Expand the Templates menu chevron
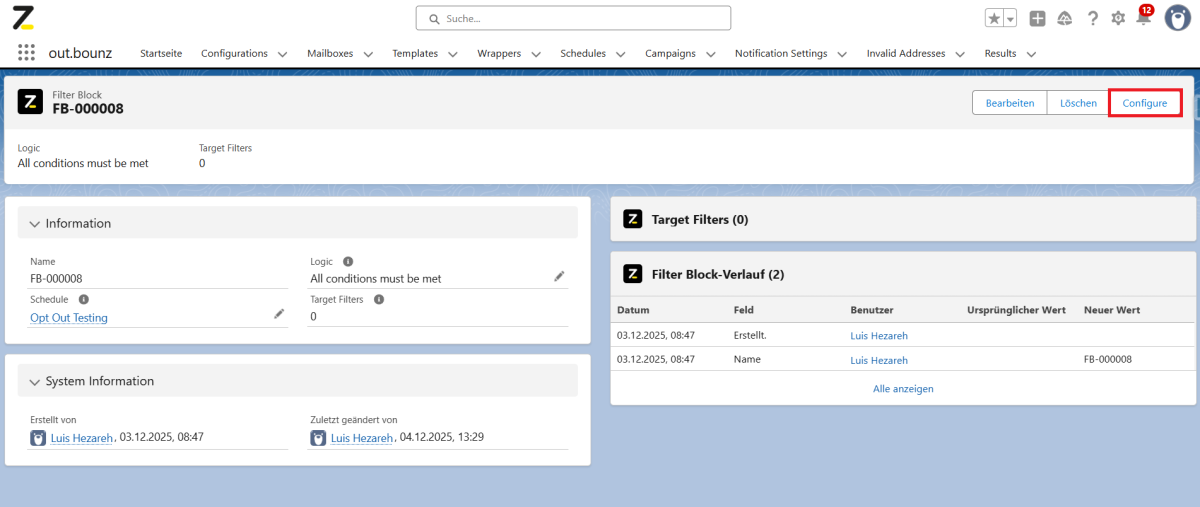The width and height of the screenshot is (1200, 507). pyautogui.click(x=452, y=54)
